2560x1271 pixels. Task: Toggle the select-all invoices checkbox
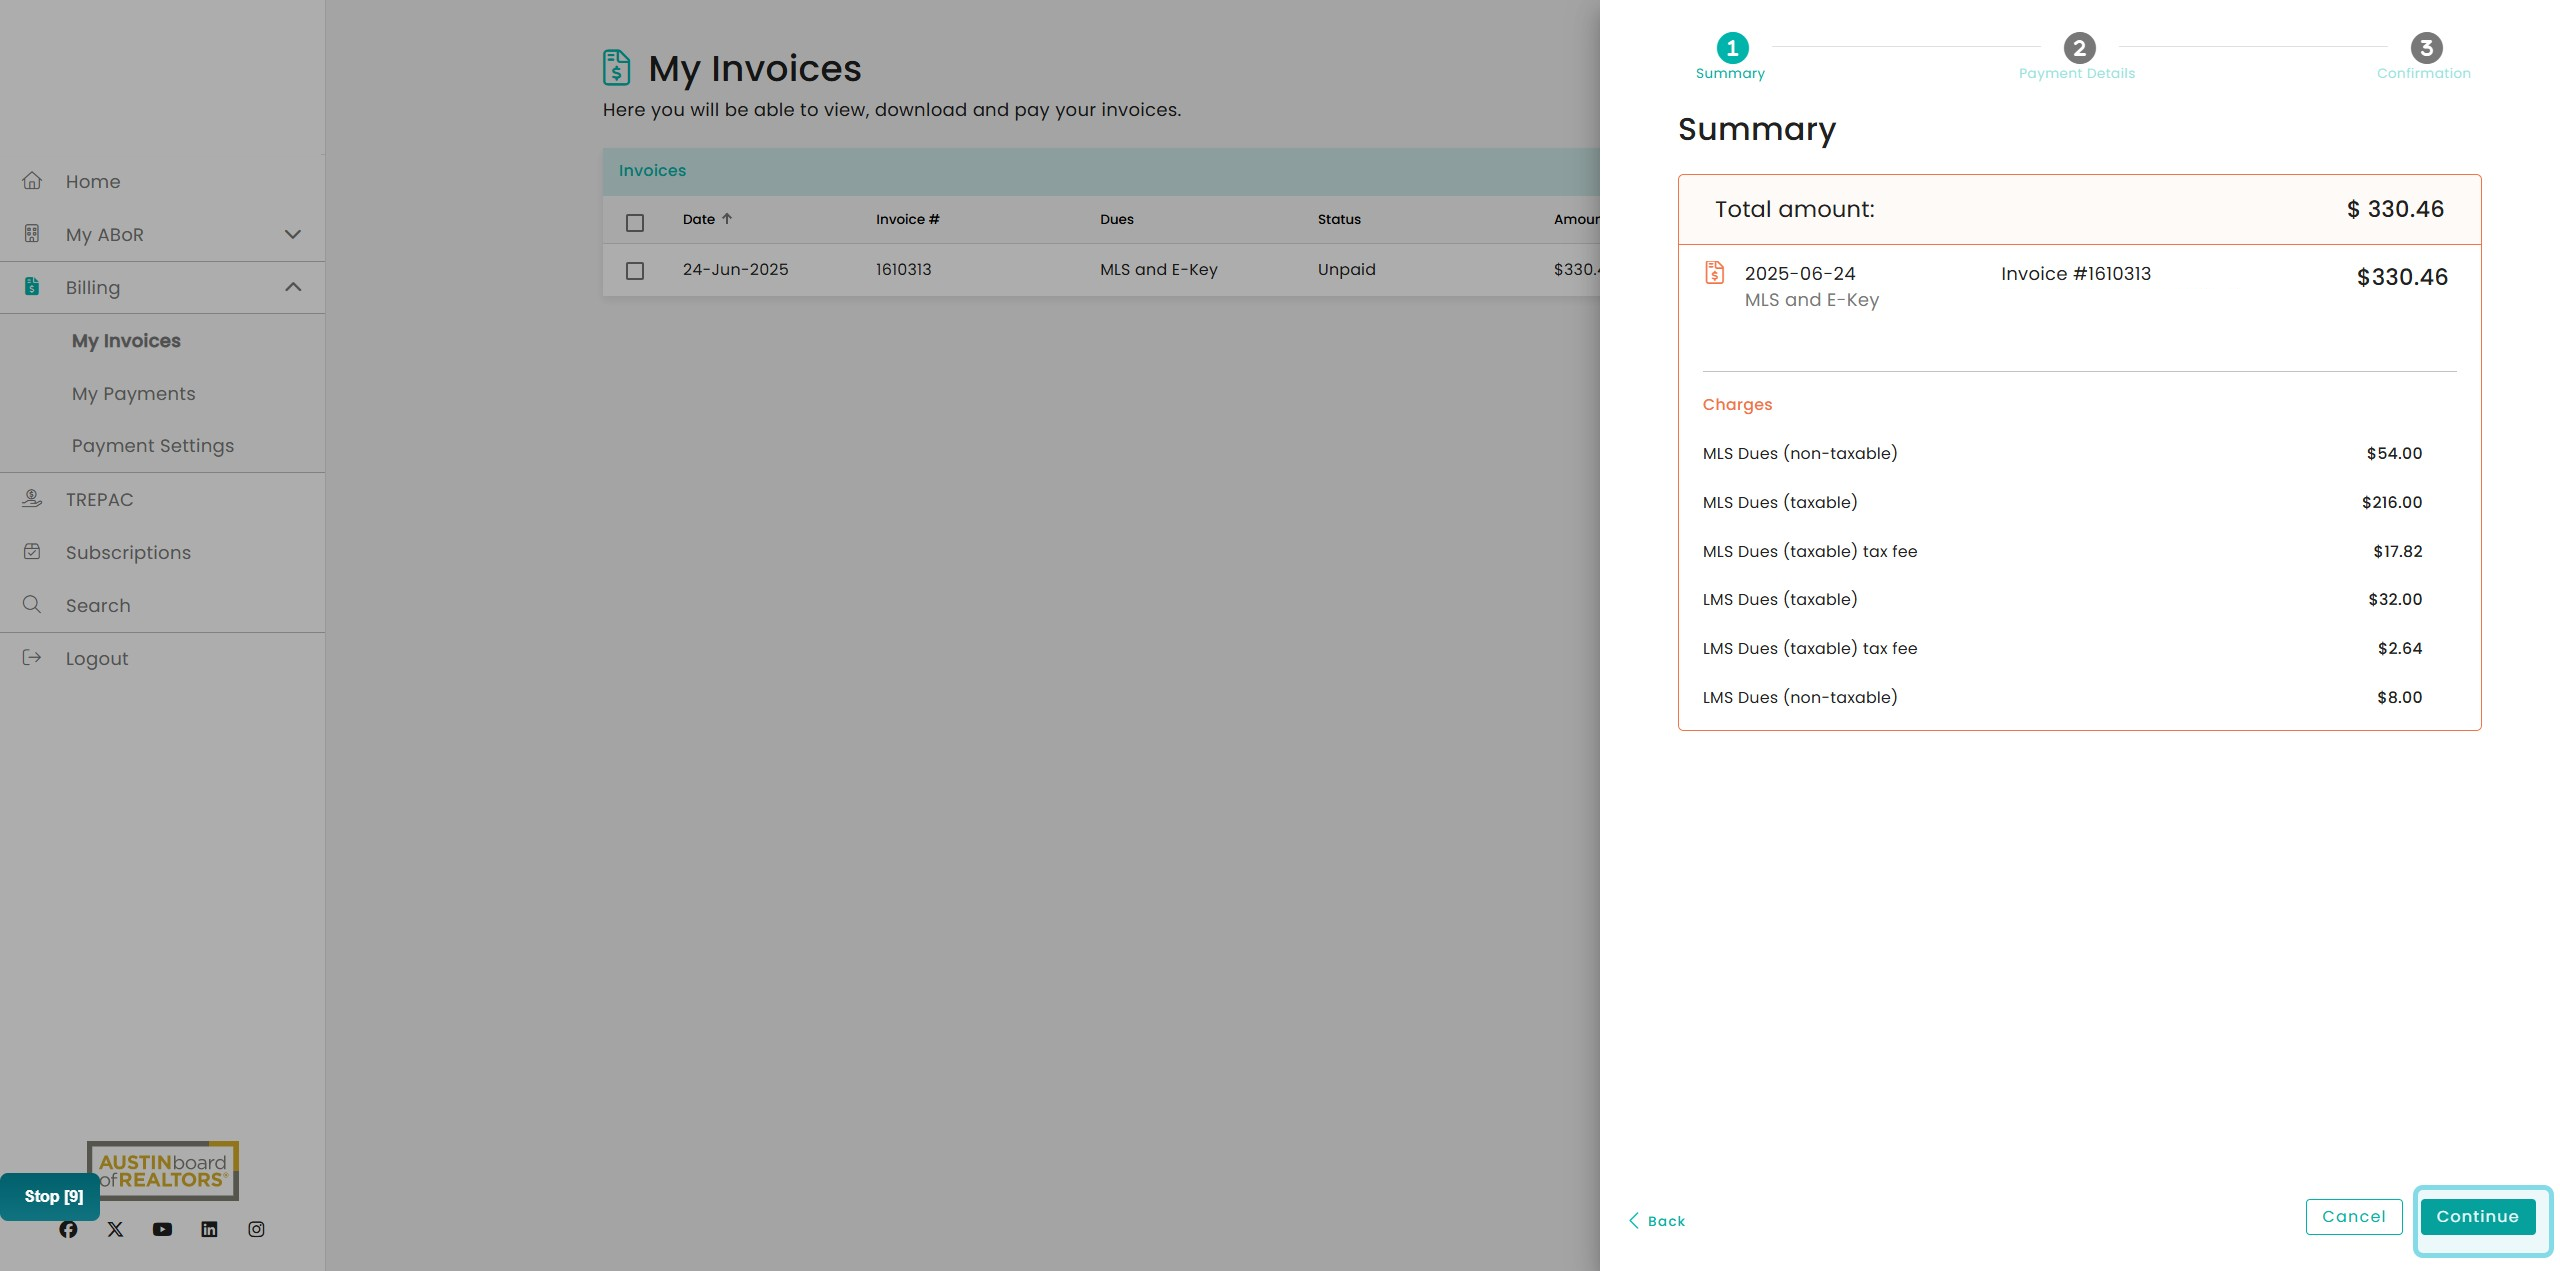pyautogui.click(x=635, y=222)
